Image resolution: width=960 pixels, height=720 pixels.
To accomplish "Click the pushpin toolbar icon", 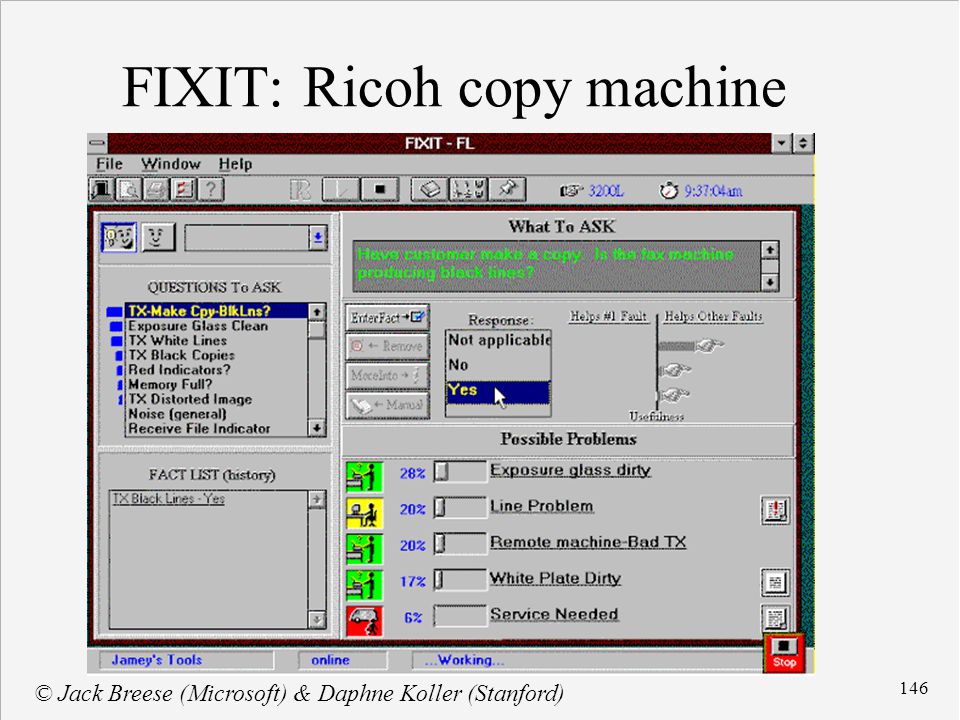I will (507, 190).
